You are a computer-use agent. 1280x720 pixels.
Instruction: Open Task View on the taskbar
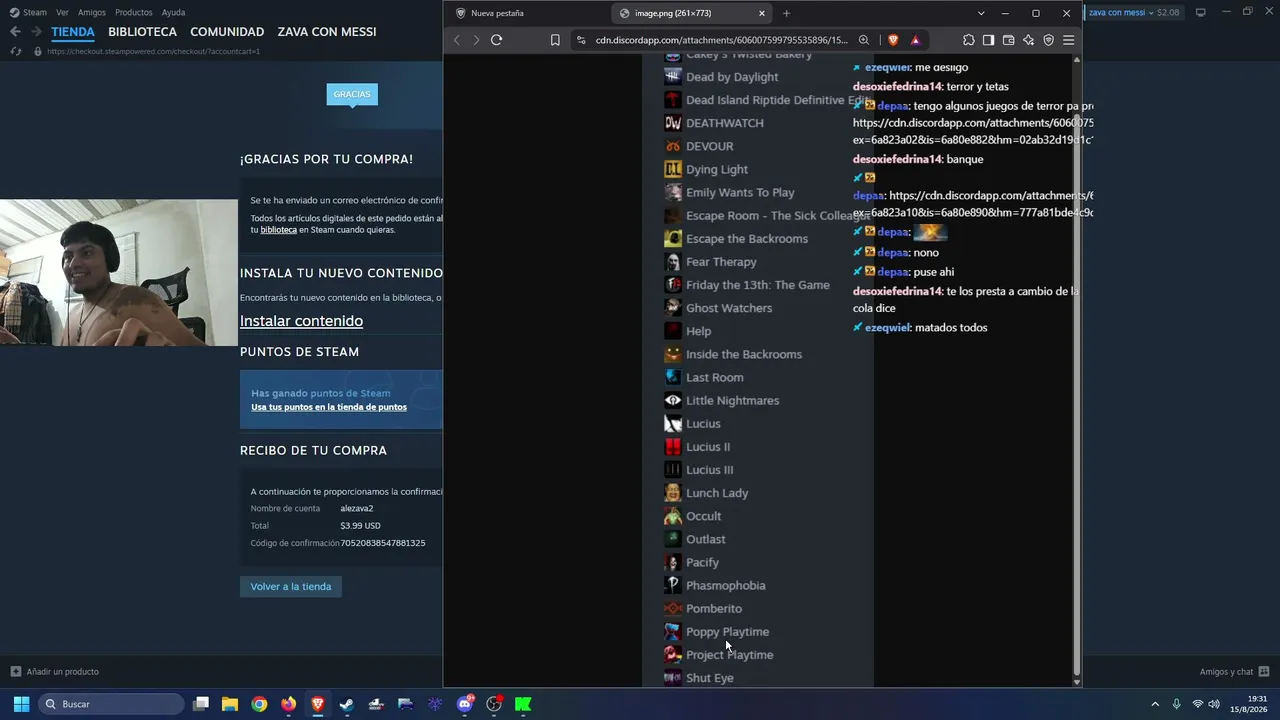pos(201,704)
